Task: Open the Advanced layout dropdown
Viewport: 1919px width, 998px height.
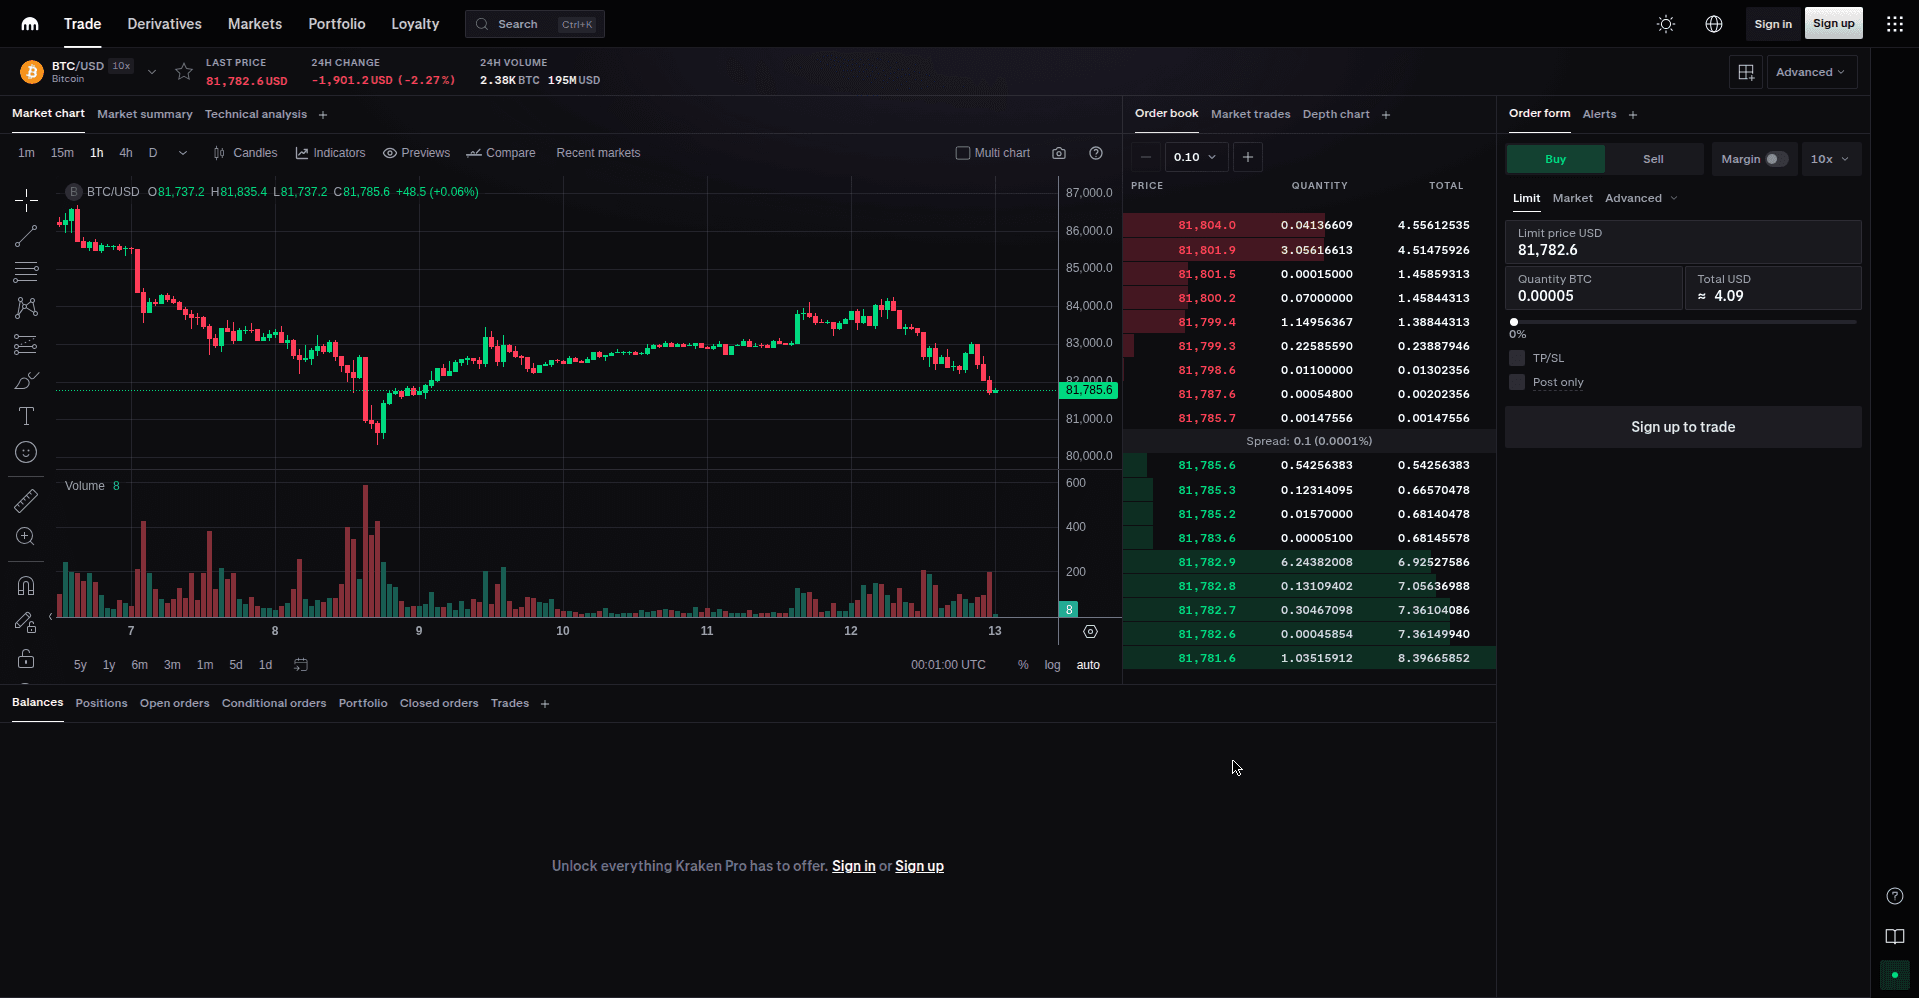Action: click(1811, 72)
